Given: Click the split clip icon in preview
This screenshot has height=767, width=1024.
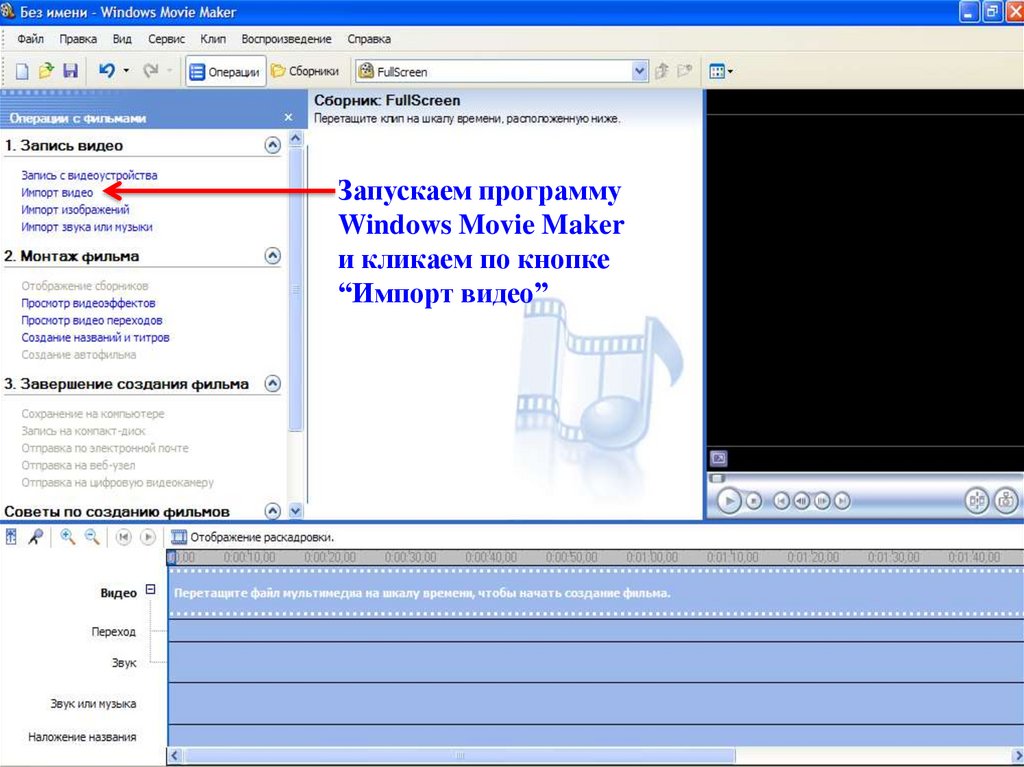Looking at the screenshot, I should tap(976, 500).
